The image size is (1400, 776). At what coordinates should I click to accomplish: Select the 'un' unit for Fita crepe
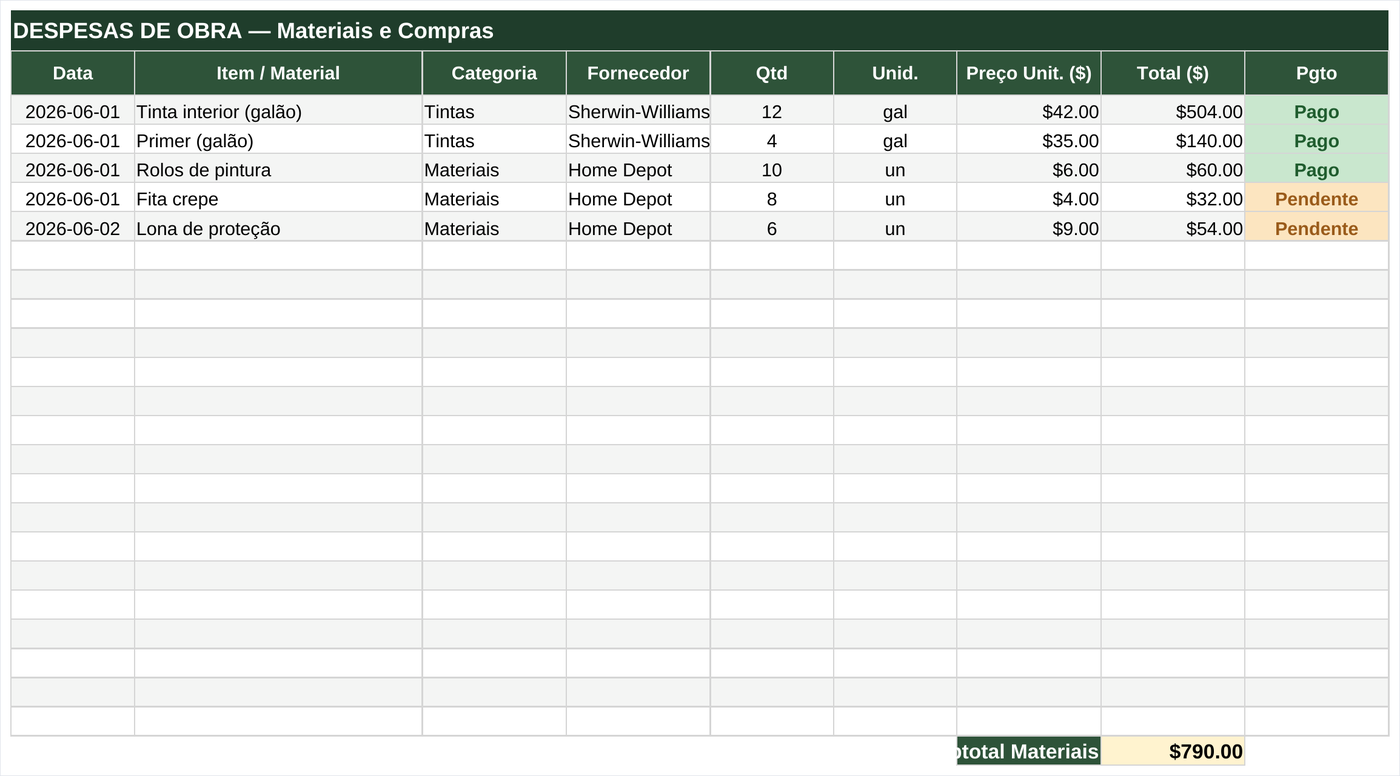[x=895, y=198]
